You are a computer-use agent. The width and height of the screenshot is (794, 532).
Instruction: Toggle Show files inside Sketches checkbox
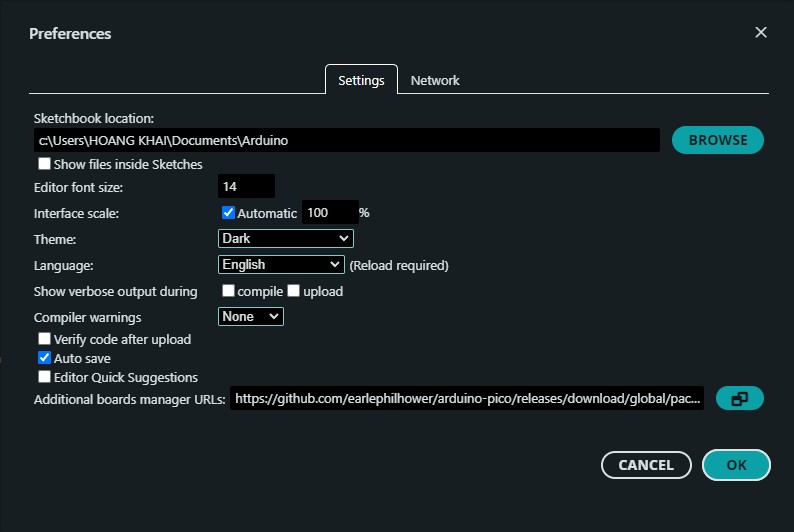(45, 163)
